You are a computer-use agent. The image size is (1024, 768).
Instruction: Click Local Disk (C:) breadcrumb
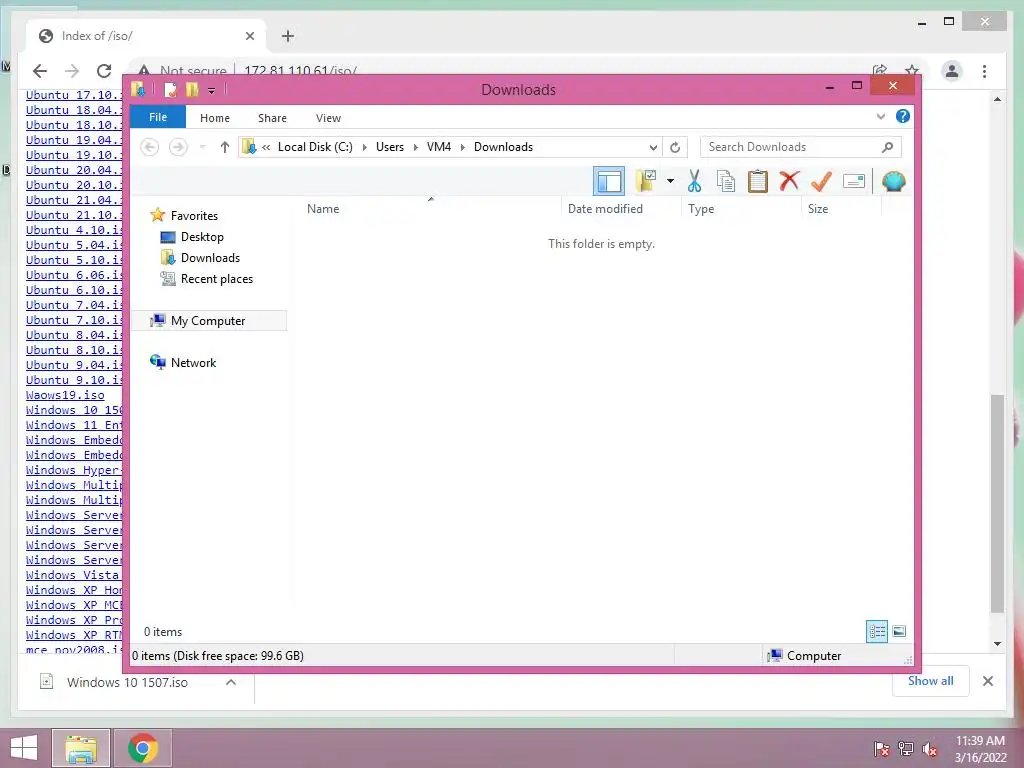tap(315, 147)
